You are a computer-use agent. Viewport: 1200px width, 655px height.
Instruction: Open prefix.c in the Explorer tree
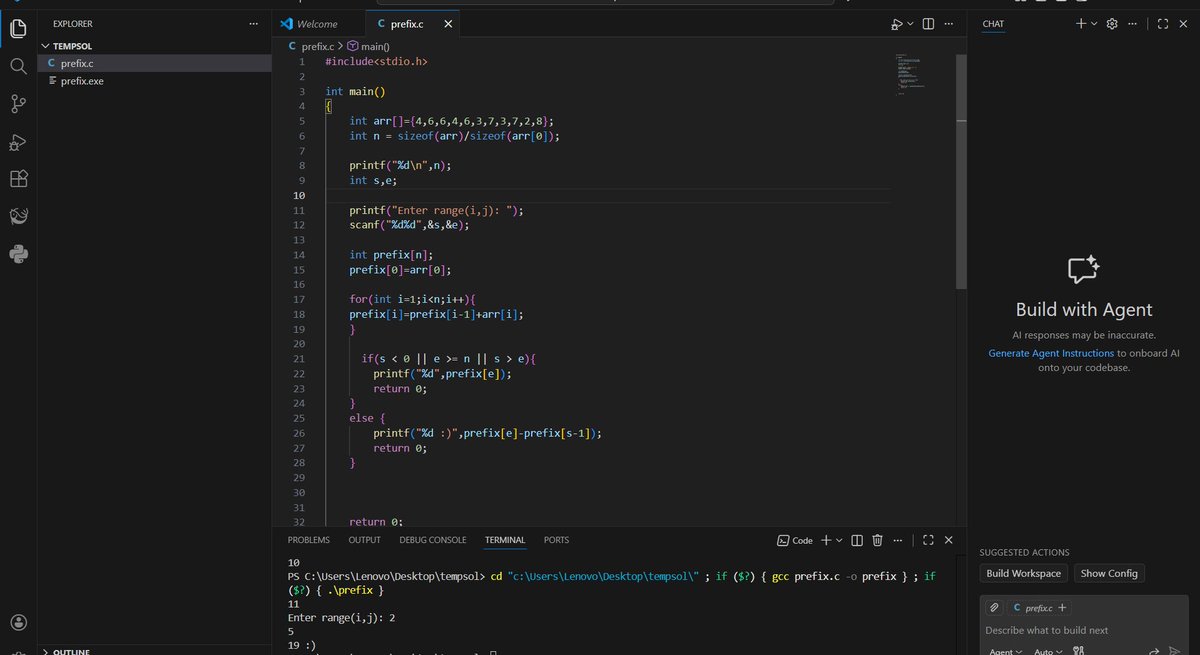155,63
